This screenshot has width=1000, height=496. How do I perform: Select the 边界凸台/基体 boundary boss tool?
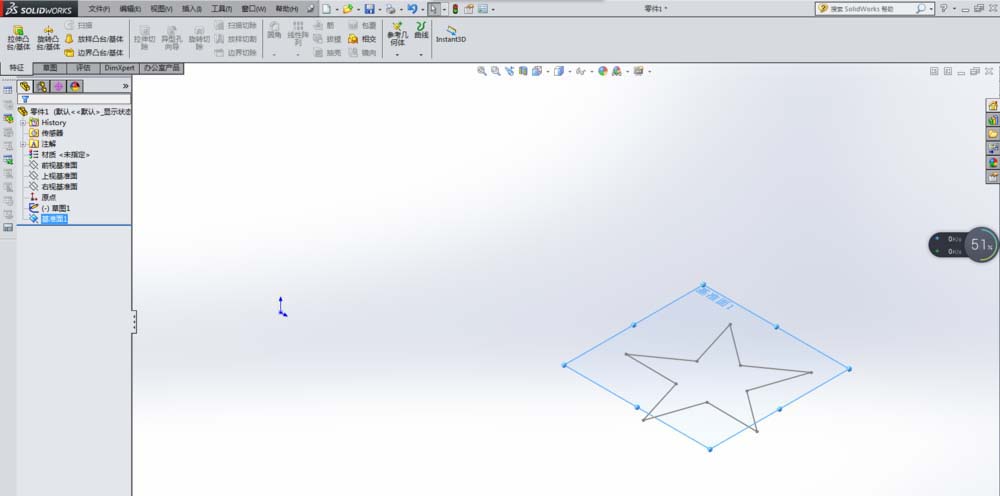coord(94,53)
